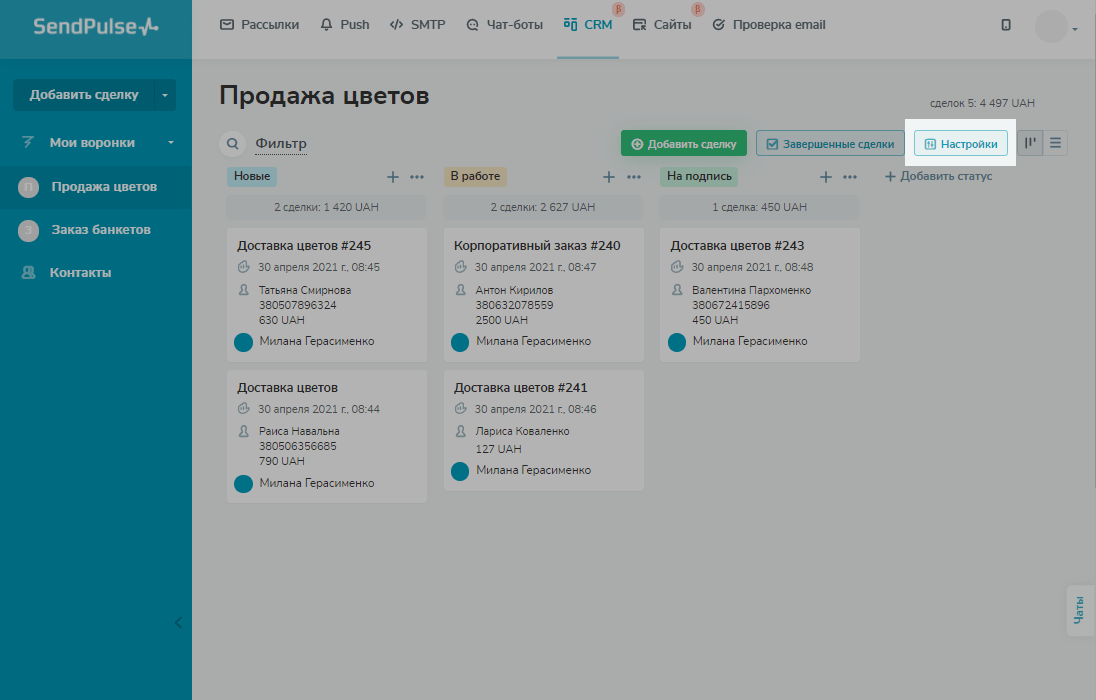This screenshot has width=1096, height=700.
Task: Click the green Добавить сделку button
Action: tap(683, 144)
